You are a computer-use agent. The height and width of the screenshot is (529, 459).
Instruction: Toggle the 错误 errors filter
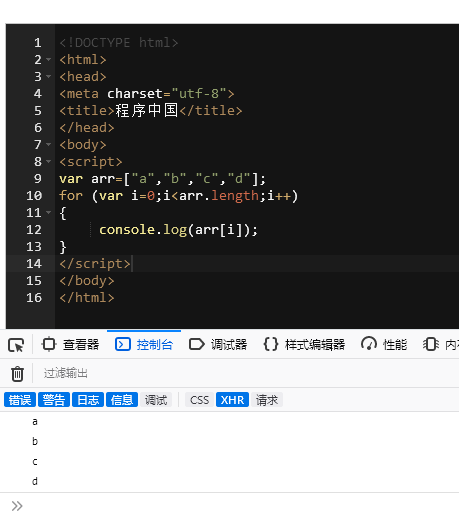point(20,400)
